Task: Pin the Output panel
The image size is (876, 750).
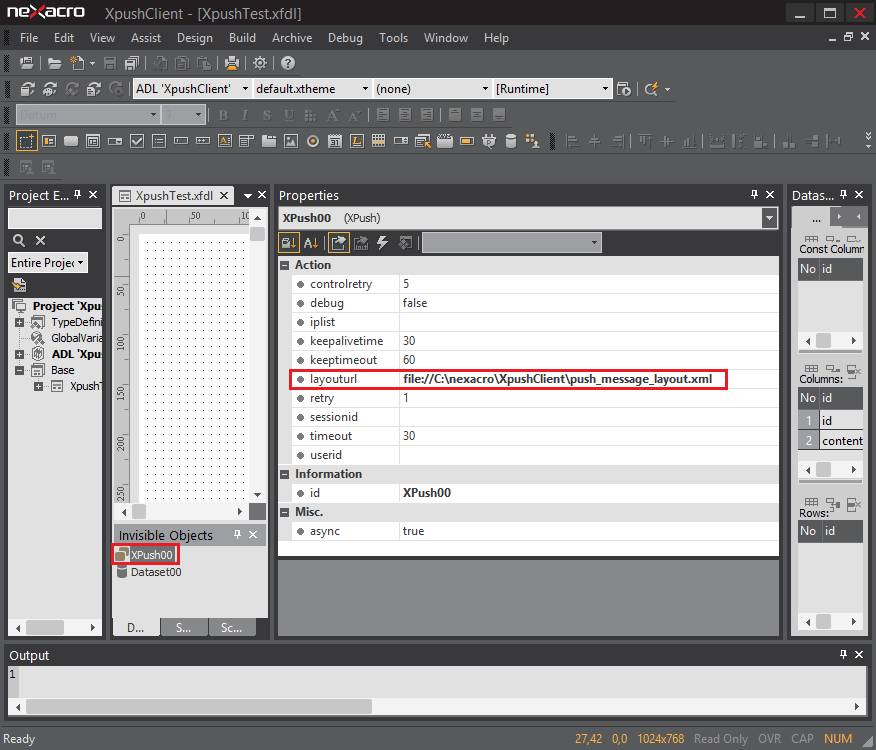Action: (x=844, y=654)
